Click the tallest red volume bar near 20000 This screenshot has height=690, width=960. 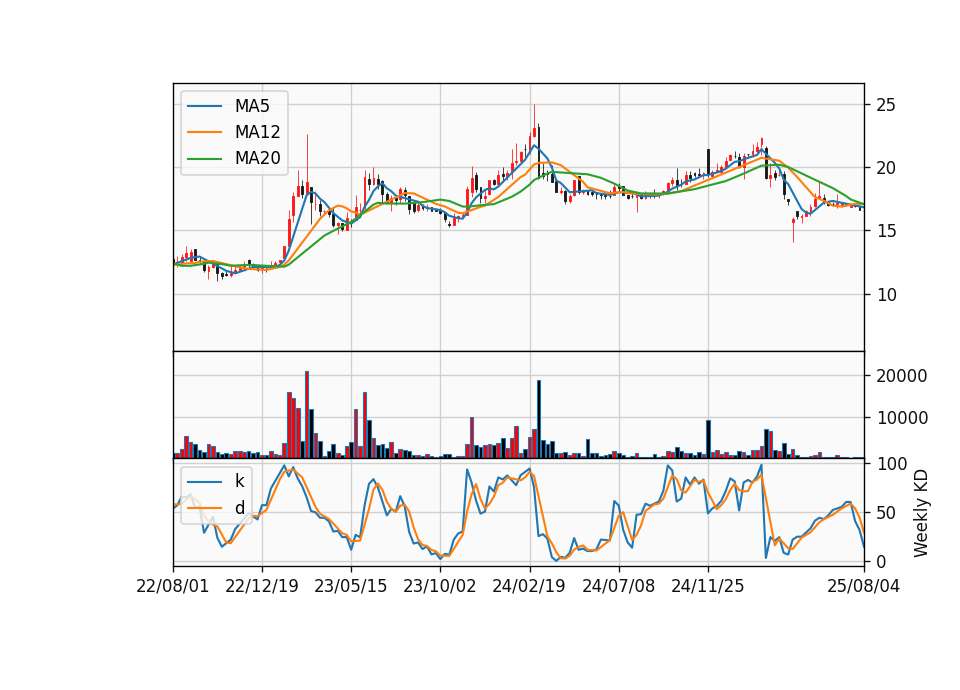tap(307, 414)
